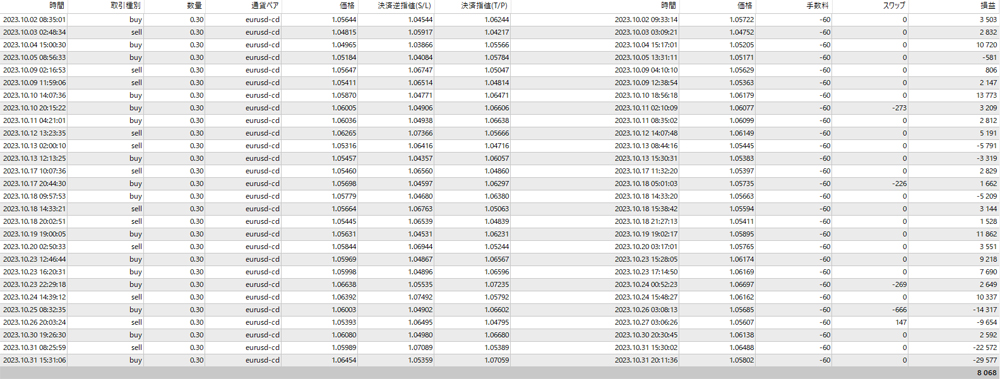Click the 数量 column header
The width and height of the screenshot is (1000, 379).
pyautogui.click(x=174, y=6)
